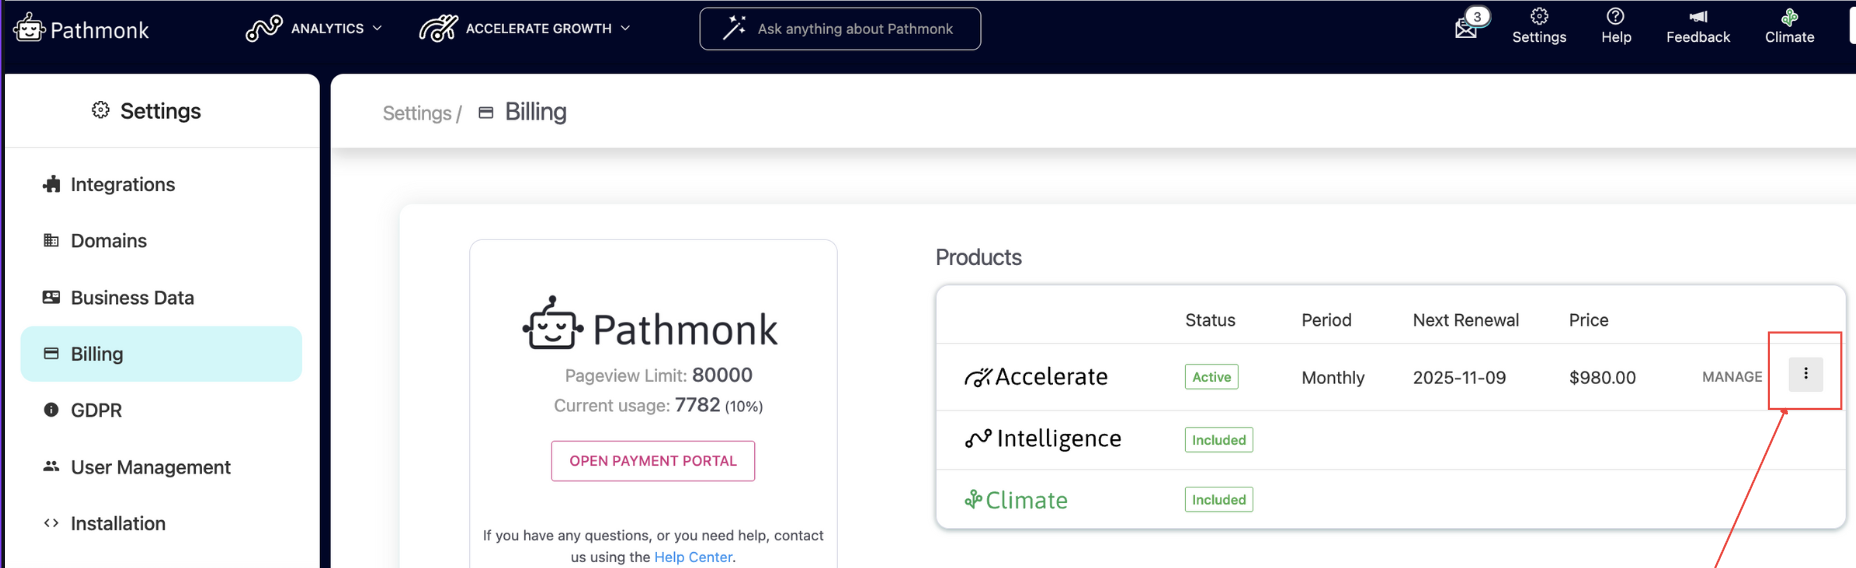
Task: Navigate to Installation settings
Action: 118,524
